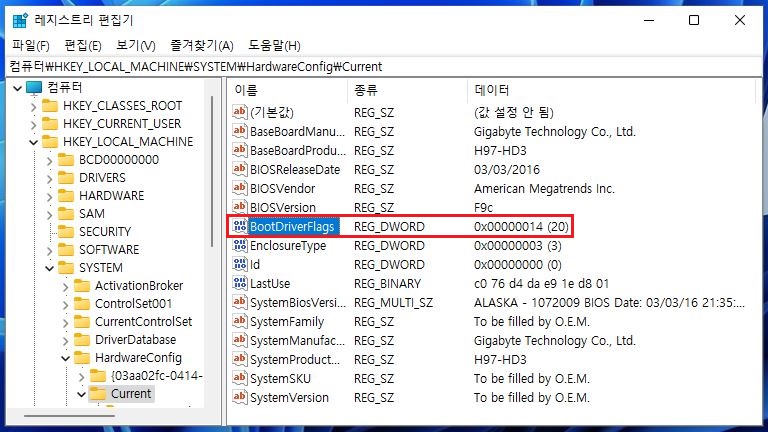This screenshot has height=432, width=768.
Task: Click the tree pane horizontal scrollbar
Action: coord(69,416)
